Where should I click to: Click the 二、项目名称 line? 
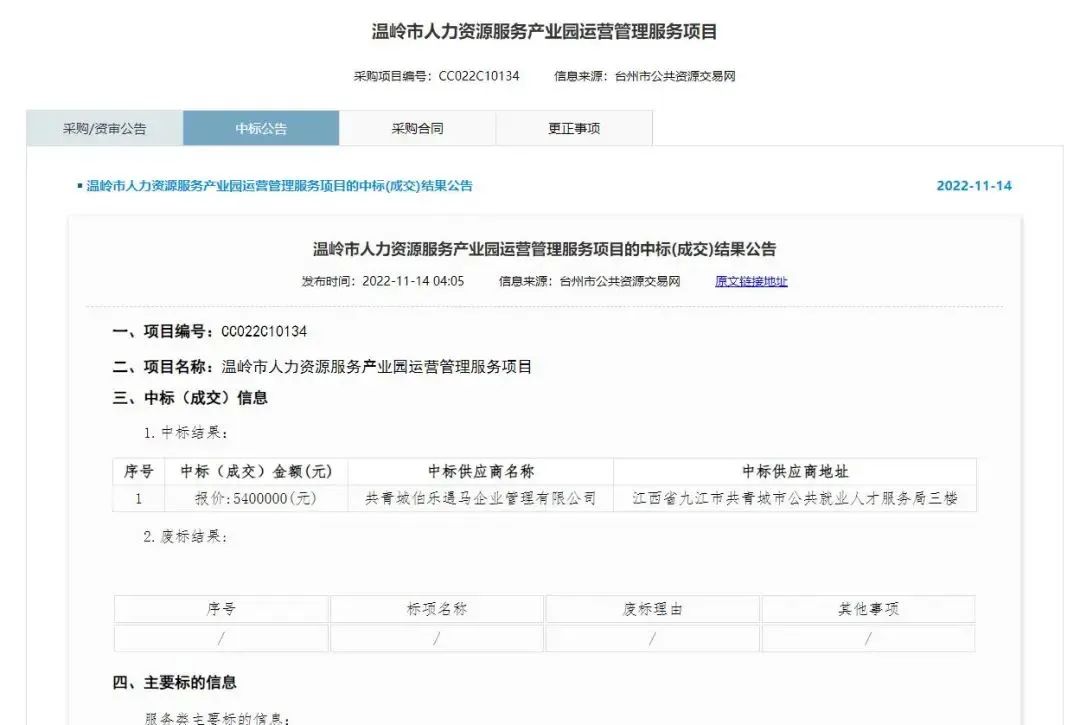tap(322, 366)
